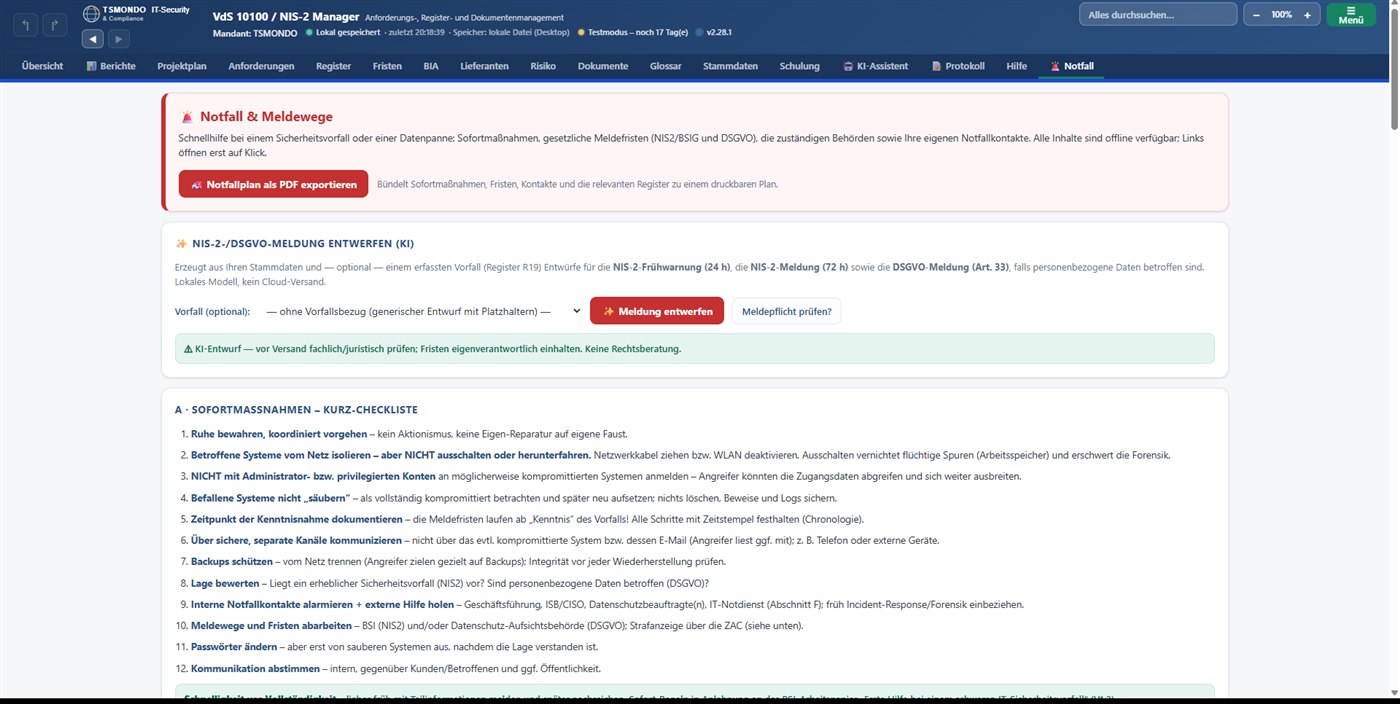Click the warning triangle in the KI-Entwurf notice
This screenshot has width=1400, height=704.
[x=188, y=348]
